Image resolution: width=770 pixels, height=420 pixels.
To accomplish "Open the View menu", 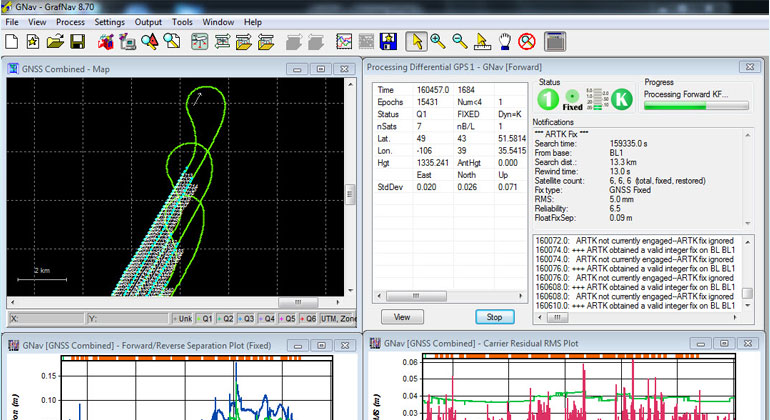I will pos(37,22).
